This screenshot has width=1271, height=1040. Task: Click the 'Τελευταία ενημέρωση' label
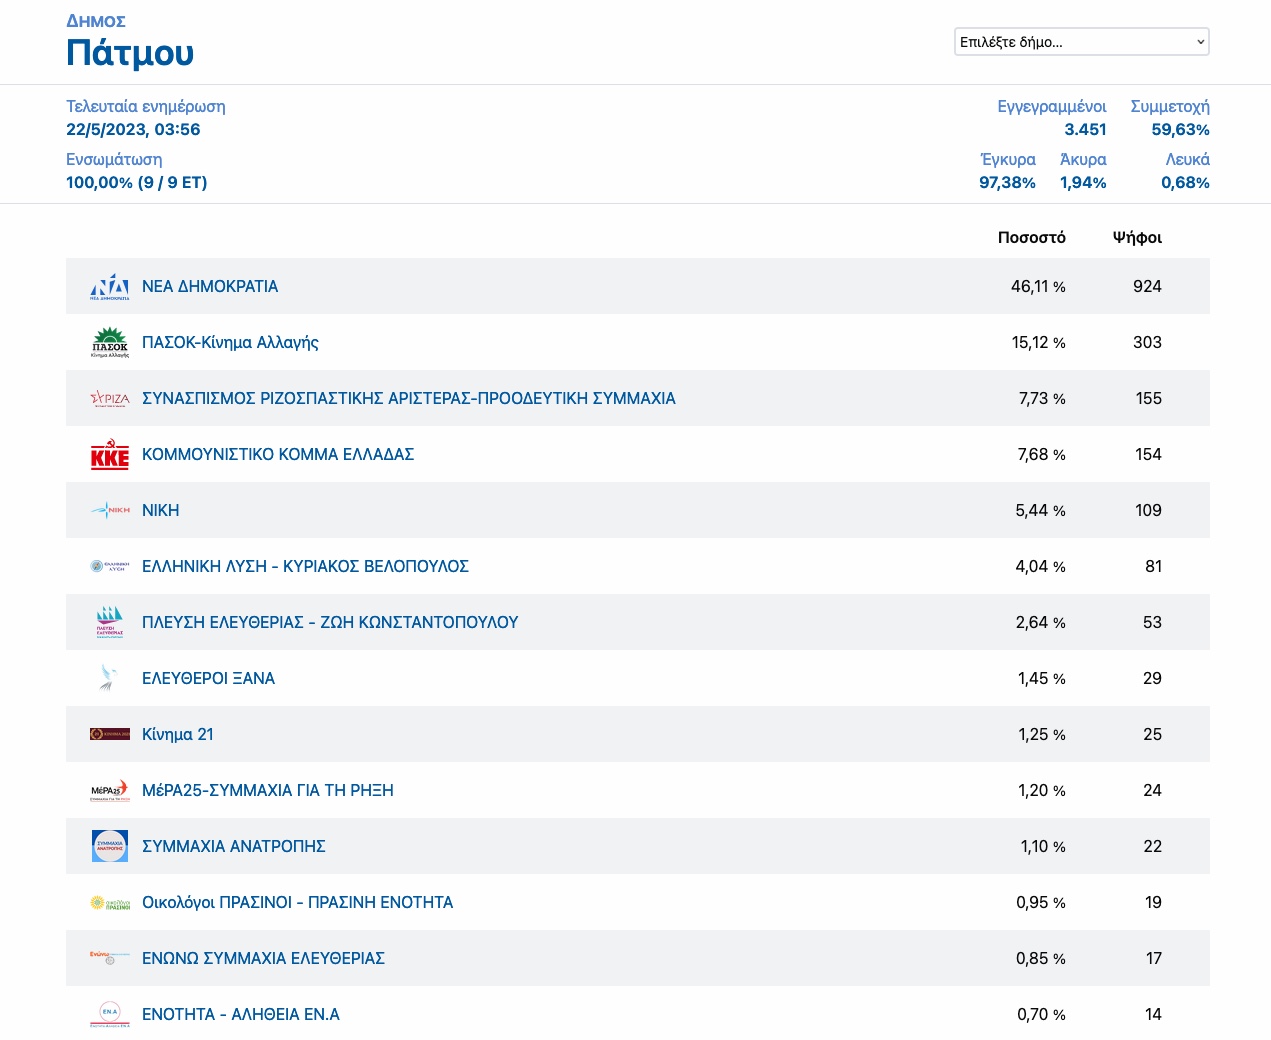pyautogui.click(x=146, y=106)
